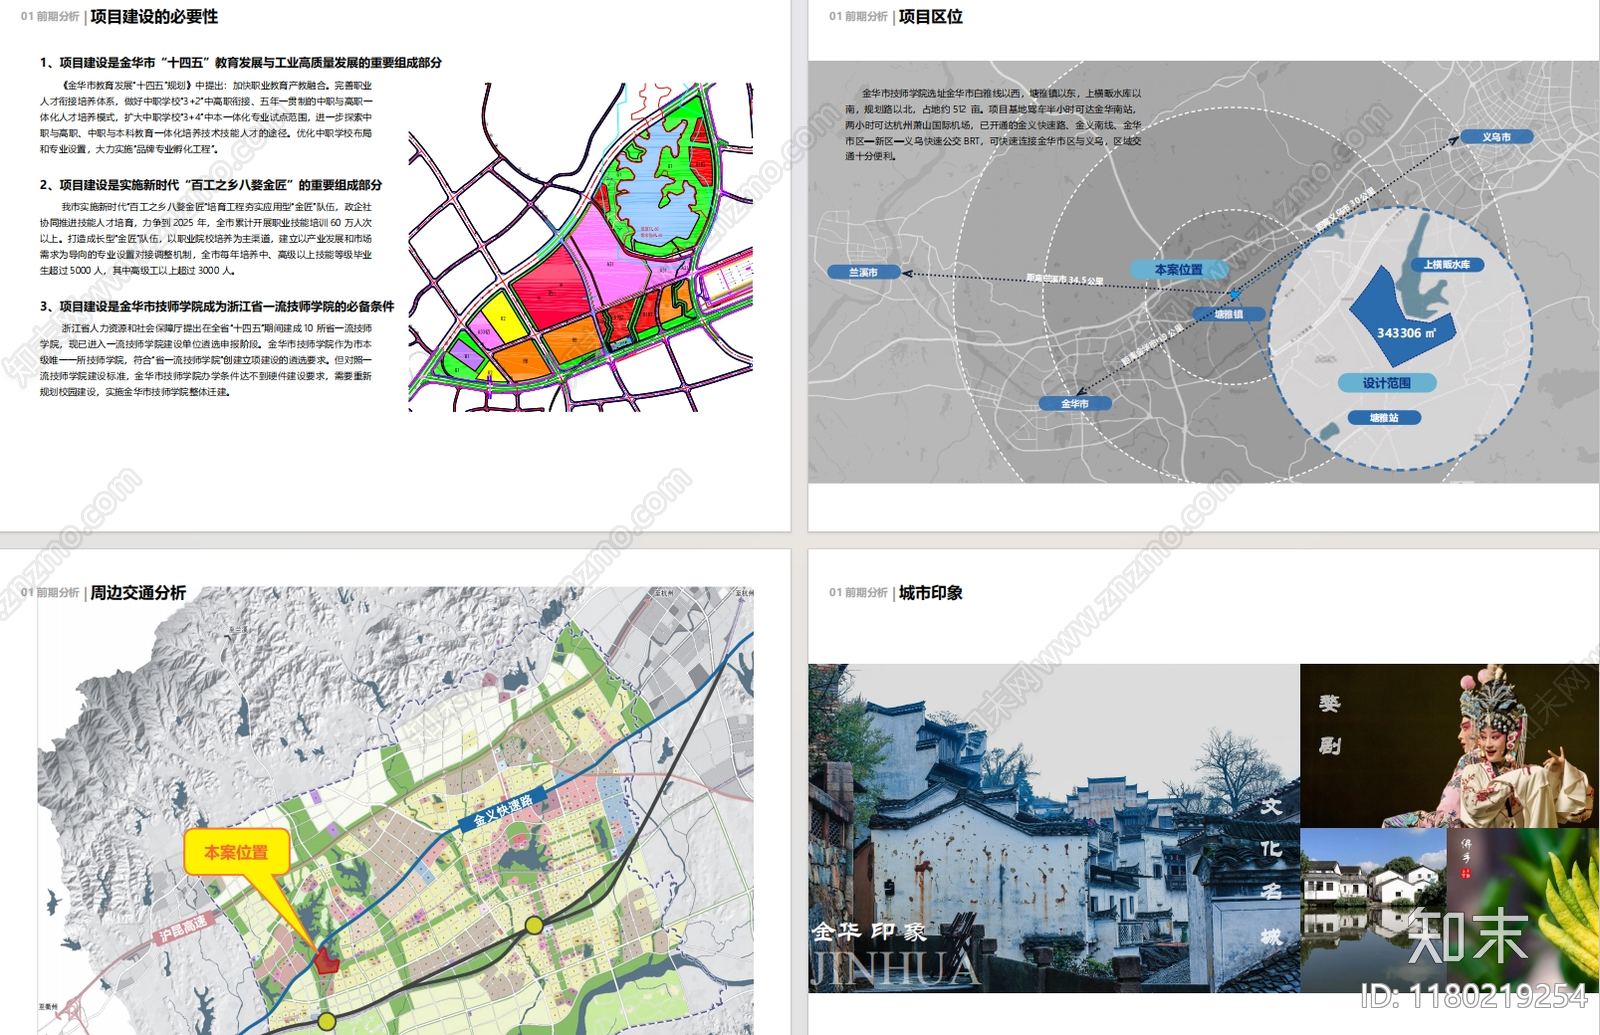The width and height of the screenshot is (1600, 1035).
Task: Select the 塘雅镇 map label
Action: 1229,314
